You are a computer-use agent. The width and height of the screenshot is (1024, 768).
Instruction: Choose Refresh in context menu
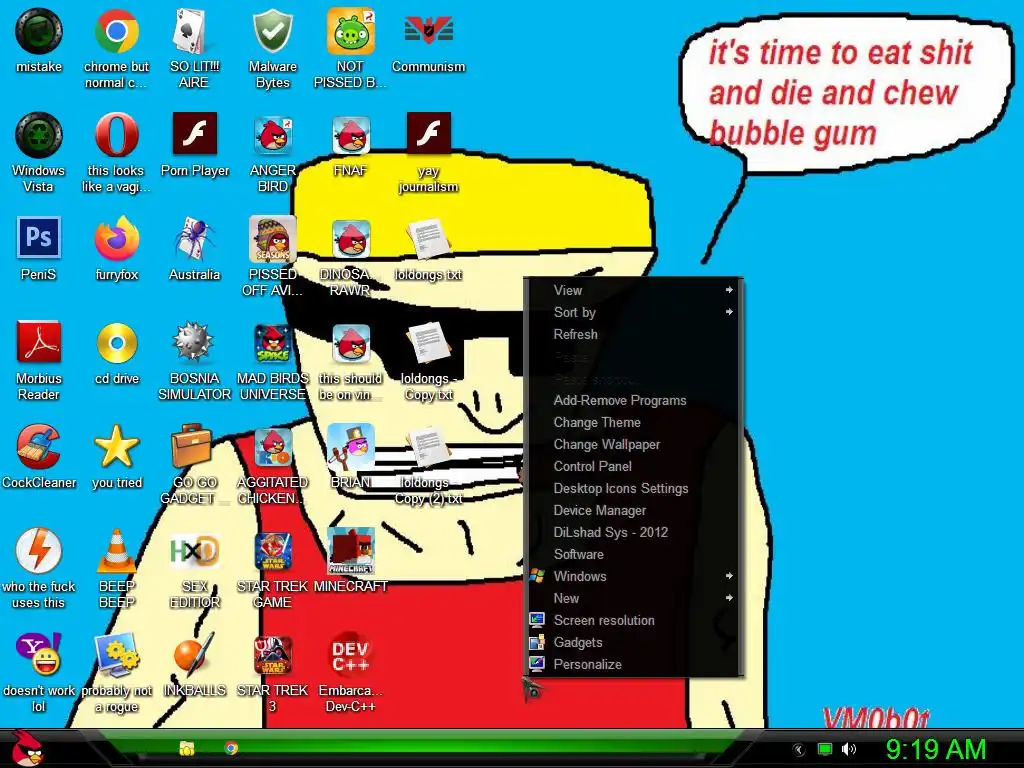[633, 334]
